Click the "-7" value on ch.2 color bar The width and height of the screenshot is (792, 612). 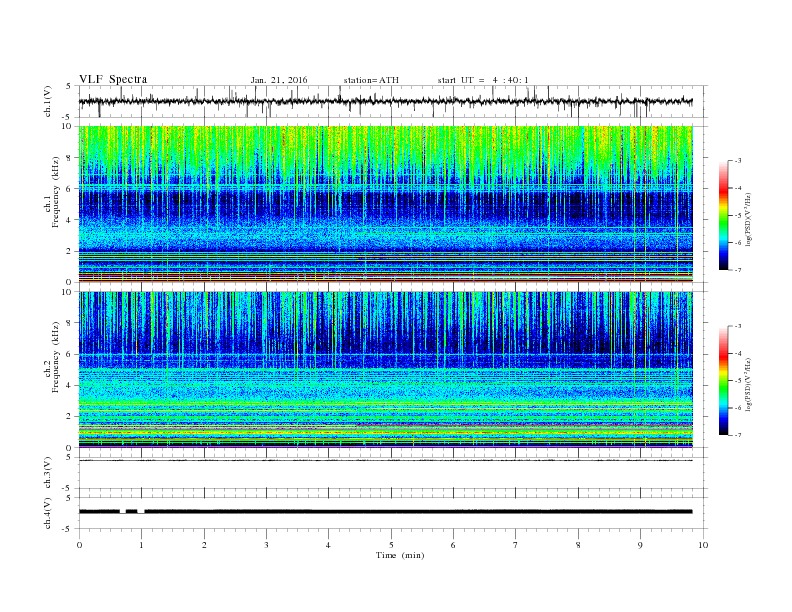[x=738, y=435]
